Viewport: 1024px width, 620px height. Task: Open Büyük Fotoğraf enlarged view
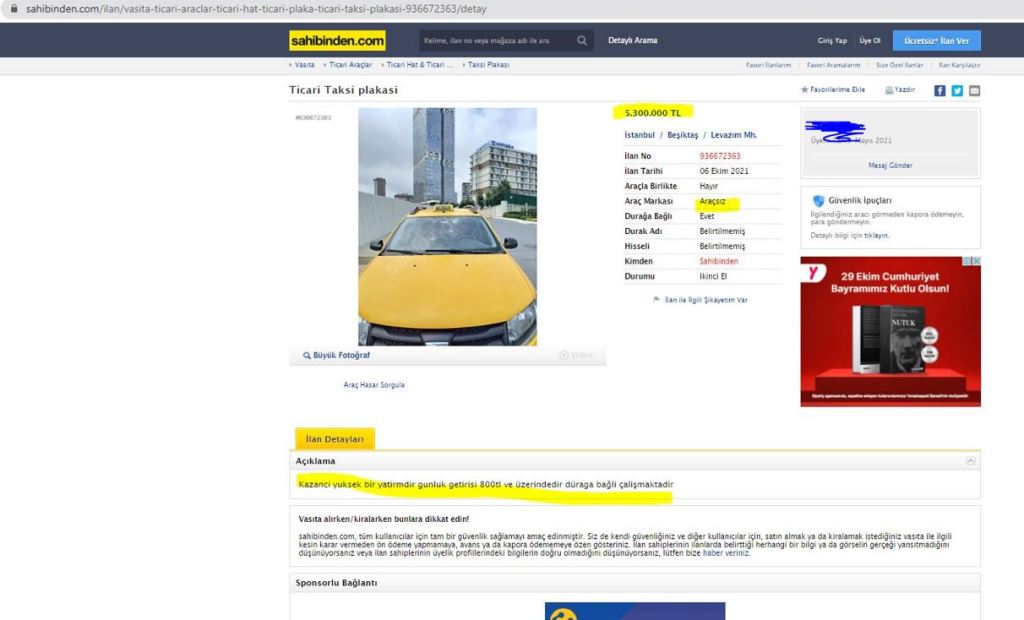336,355
